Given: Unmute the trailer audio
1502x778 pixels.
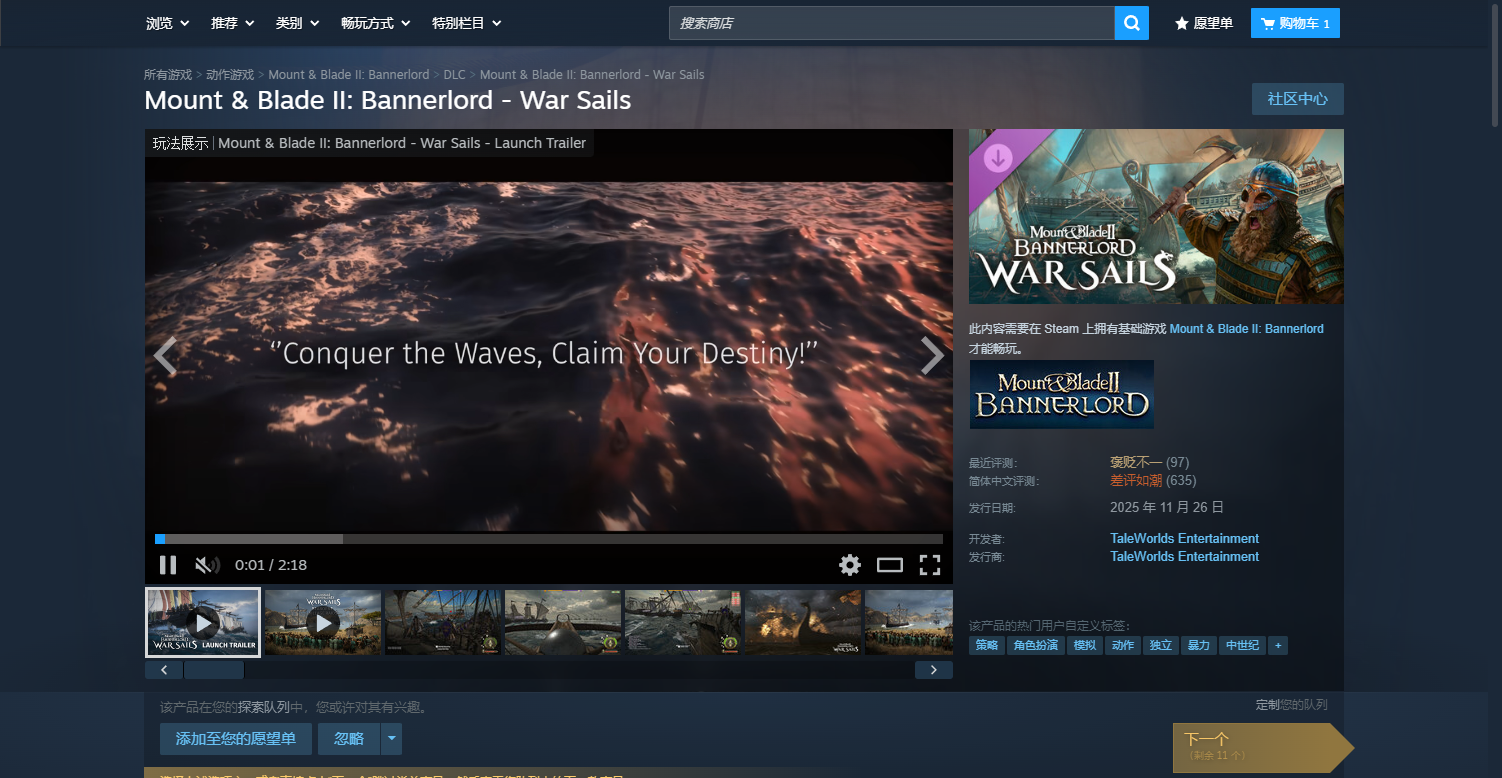Looking at the screenshot, I should pos(207,565).
